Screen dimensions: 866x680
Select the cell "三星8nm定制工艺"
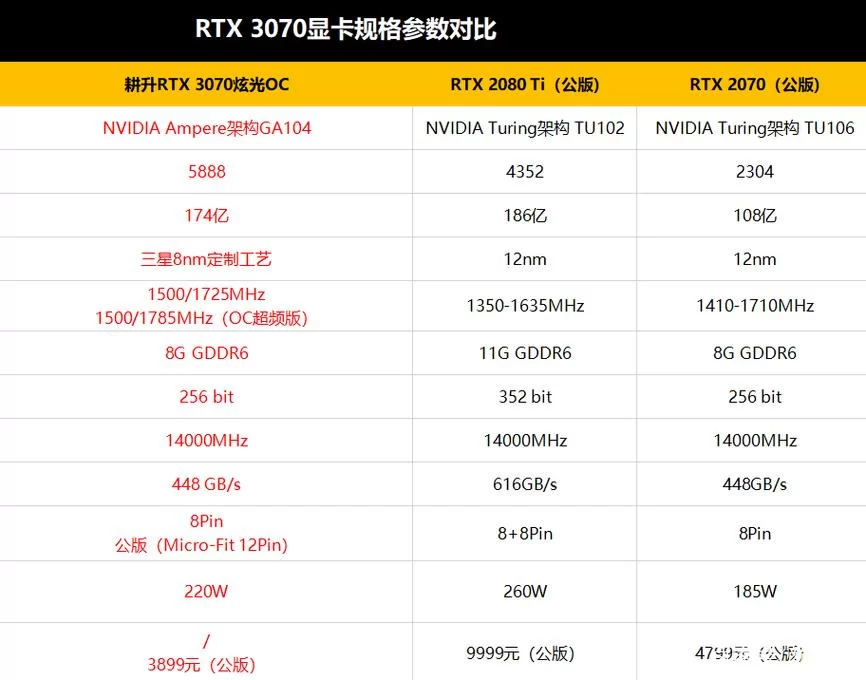(x=207, y=259)
